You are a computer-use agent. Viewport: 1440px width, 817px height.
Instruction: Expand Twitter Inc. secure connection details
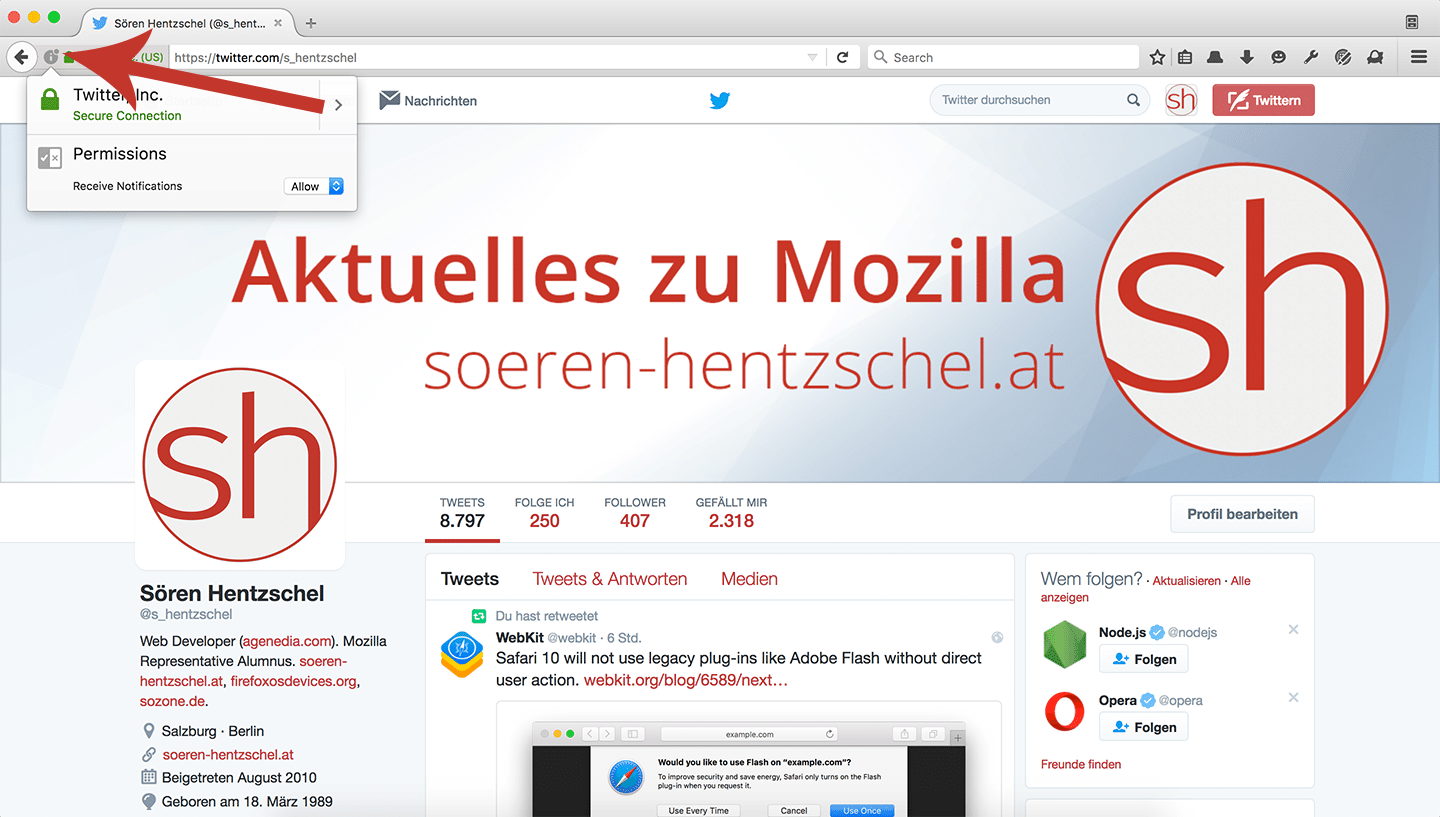[338, 105]
